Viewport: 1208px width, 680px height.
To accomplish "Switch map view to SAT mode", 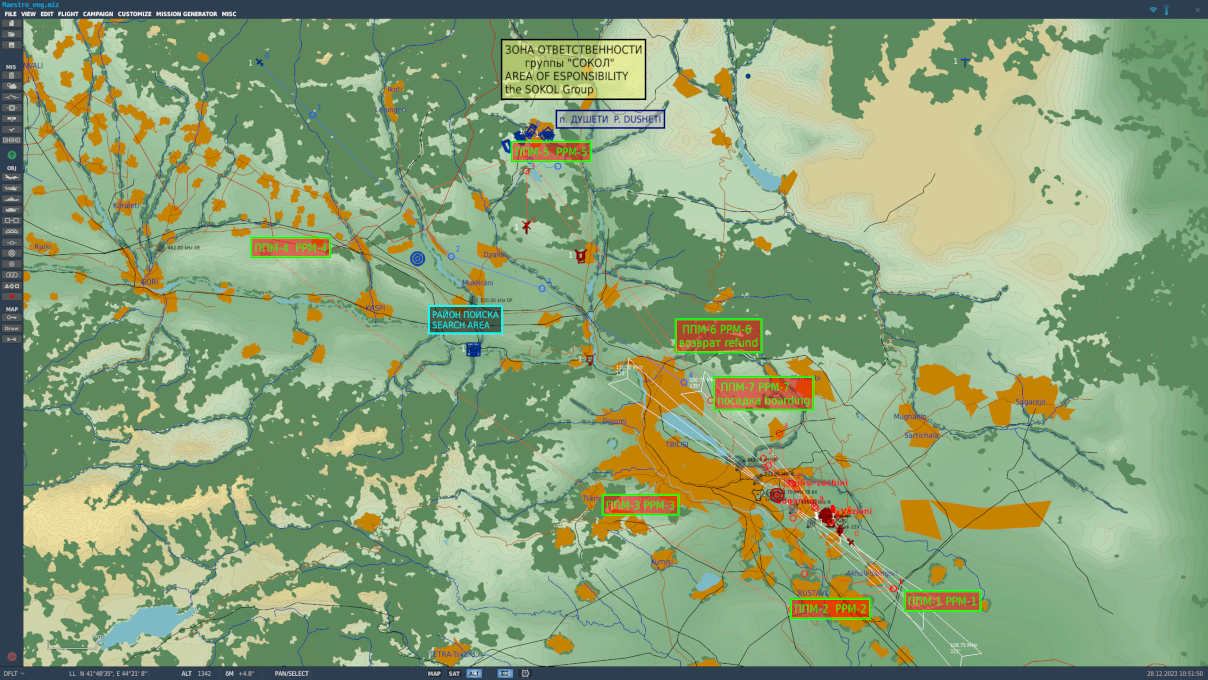I will (x=454, y=674).
